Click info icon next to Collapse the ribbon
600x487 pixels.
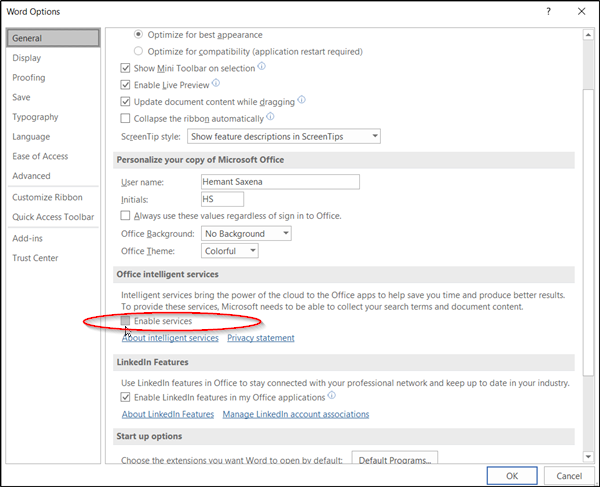(270, 116)
